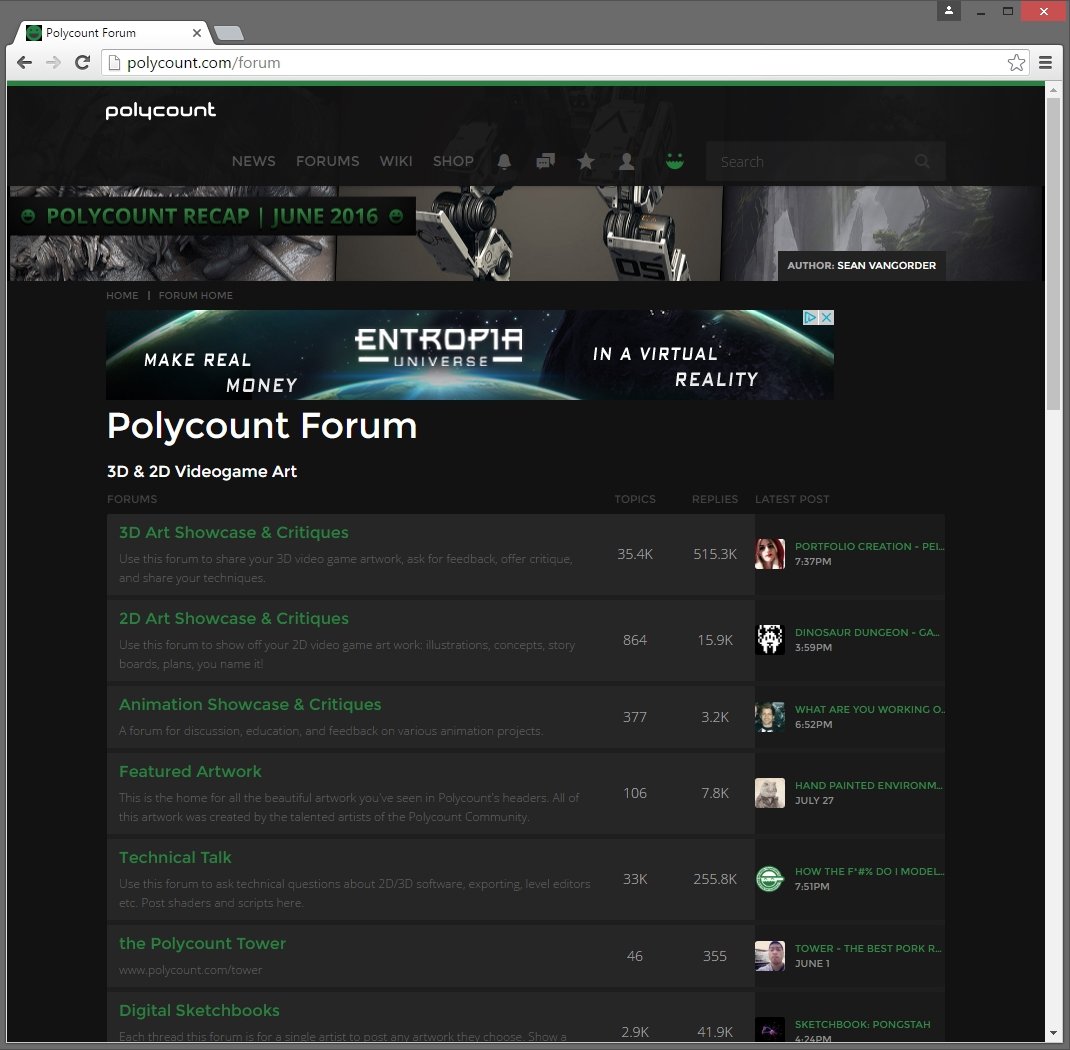Screen dimensions: 1070x1050
Task: Reload the page with the refresh button
Action: click(x=83, y=63)
